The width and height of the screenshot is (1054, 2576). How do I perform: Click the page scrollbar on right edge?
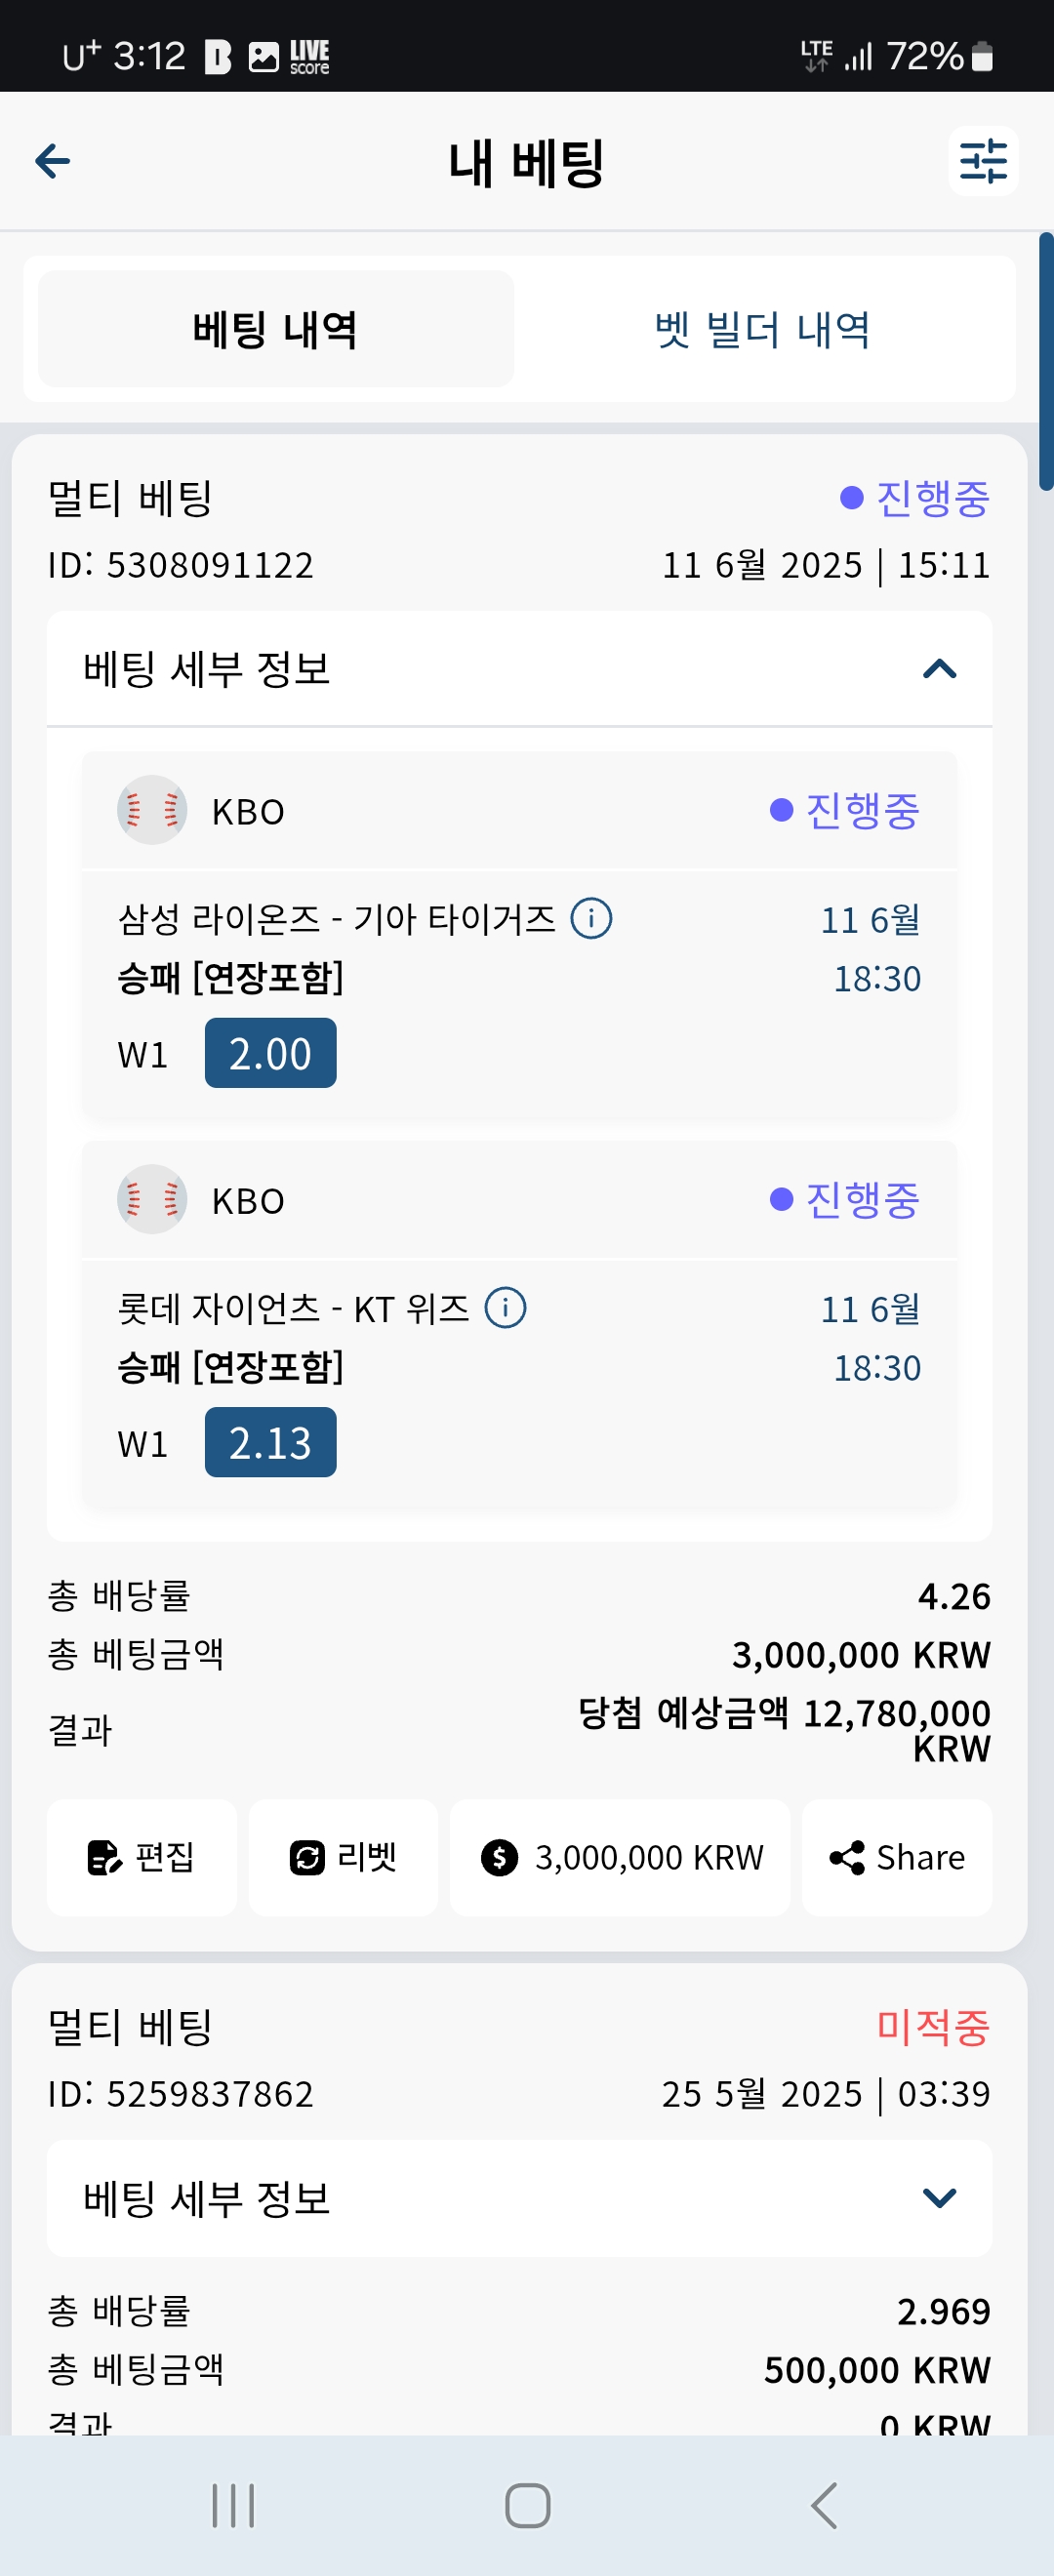[x=1046, y=361]
